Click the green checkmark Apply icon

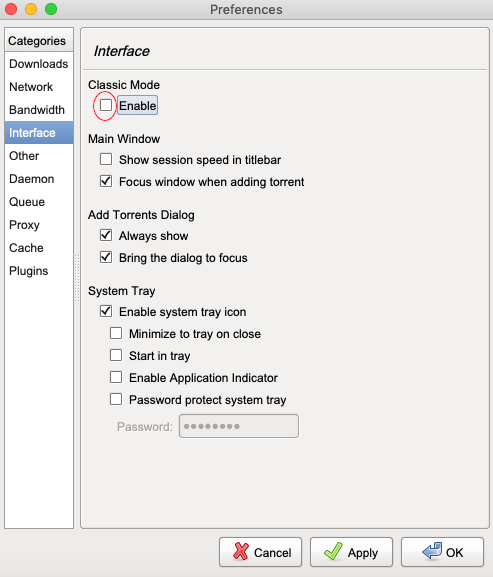click(333, 551)
